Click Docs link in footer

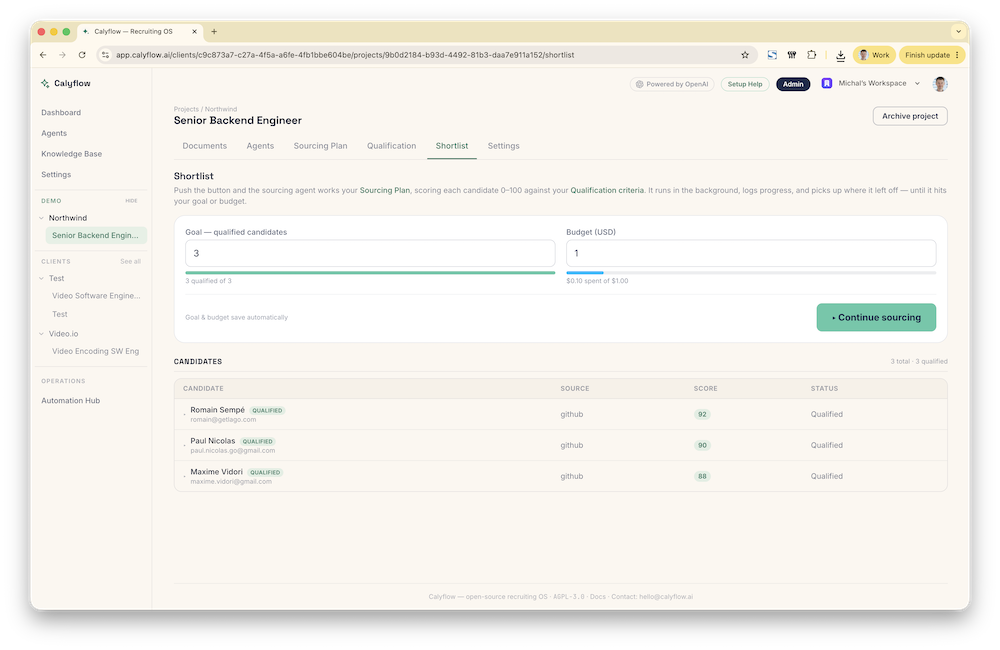(598, 597)
